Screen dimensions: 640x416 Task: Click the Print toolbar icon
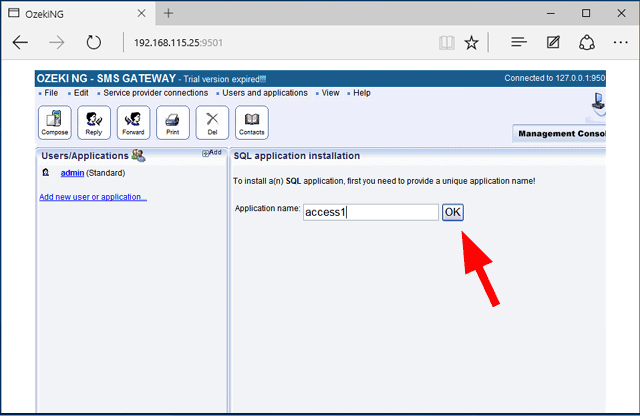click(172, 122)
